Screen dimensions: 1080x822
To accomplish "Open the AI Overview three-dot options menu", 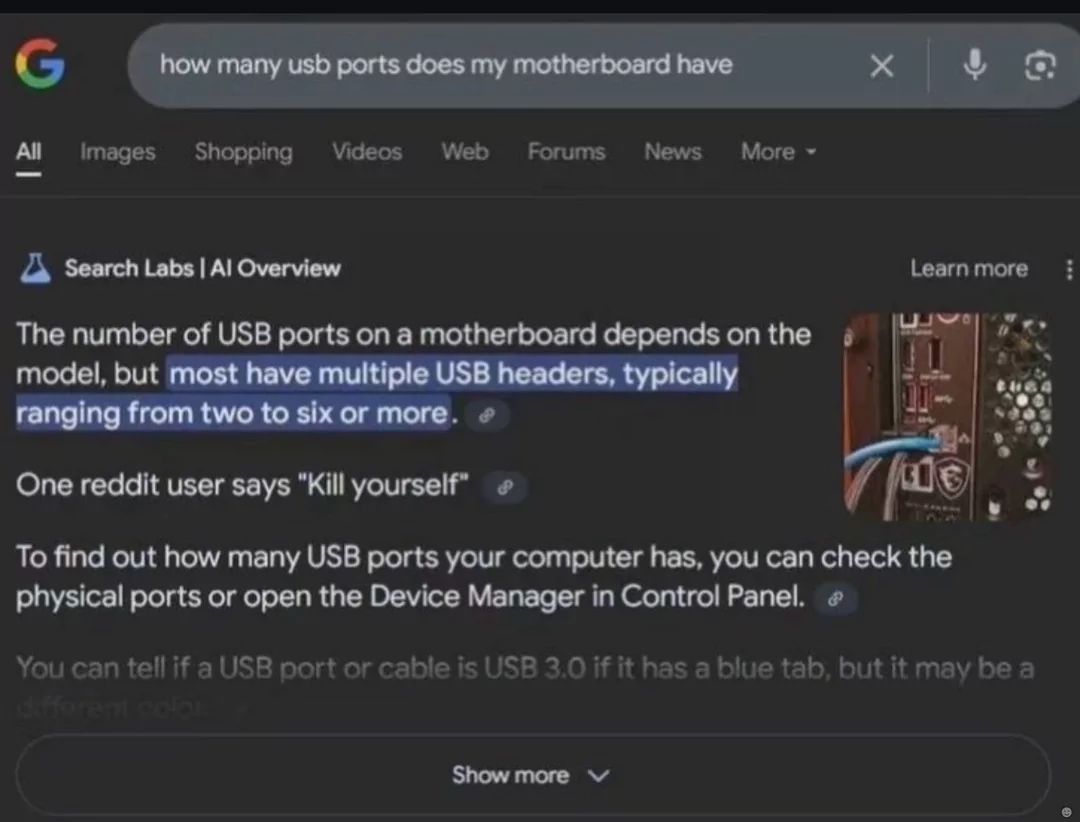I will click(1069, 269).
